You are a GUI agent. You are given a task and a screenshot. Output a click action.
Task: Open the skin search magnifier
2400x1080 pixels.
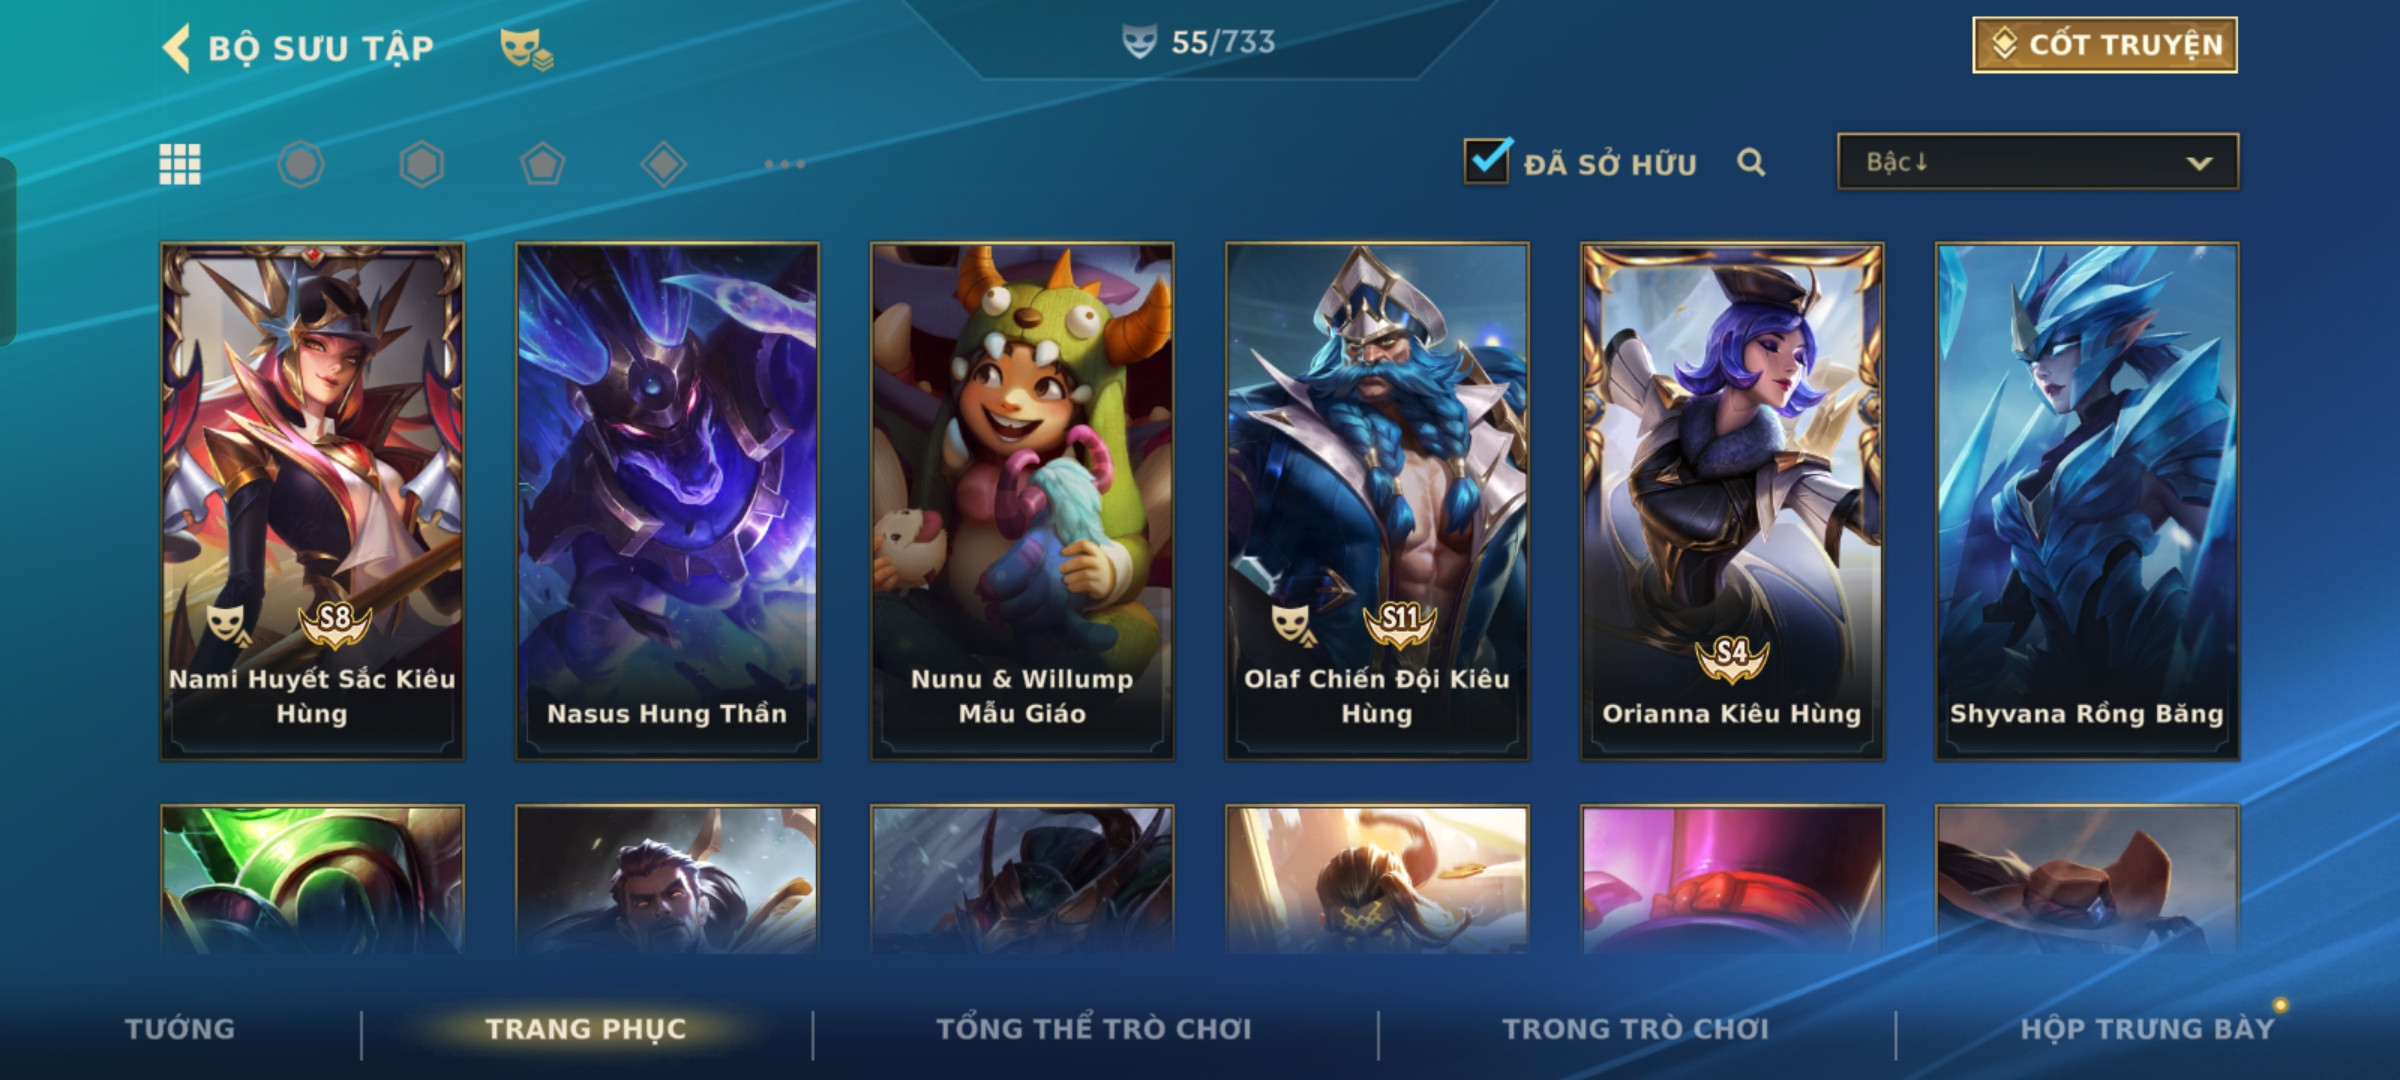tap(1751, 162)
